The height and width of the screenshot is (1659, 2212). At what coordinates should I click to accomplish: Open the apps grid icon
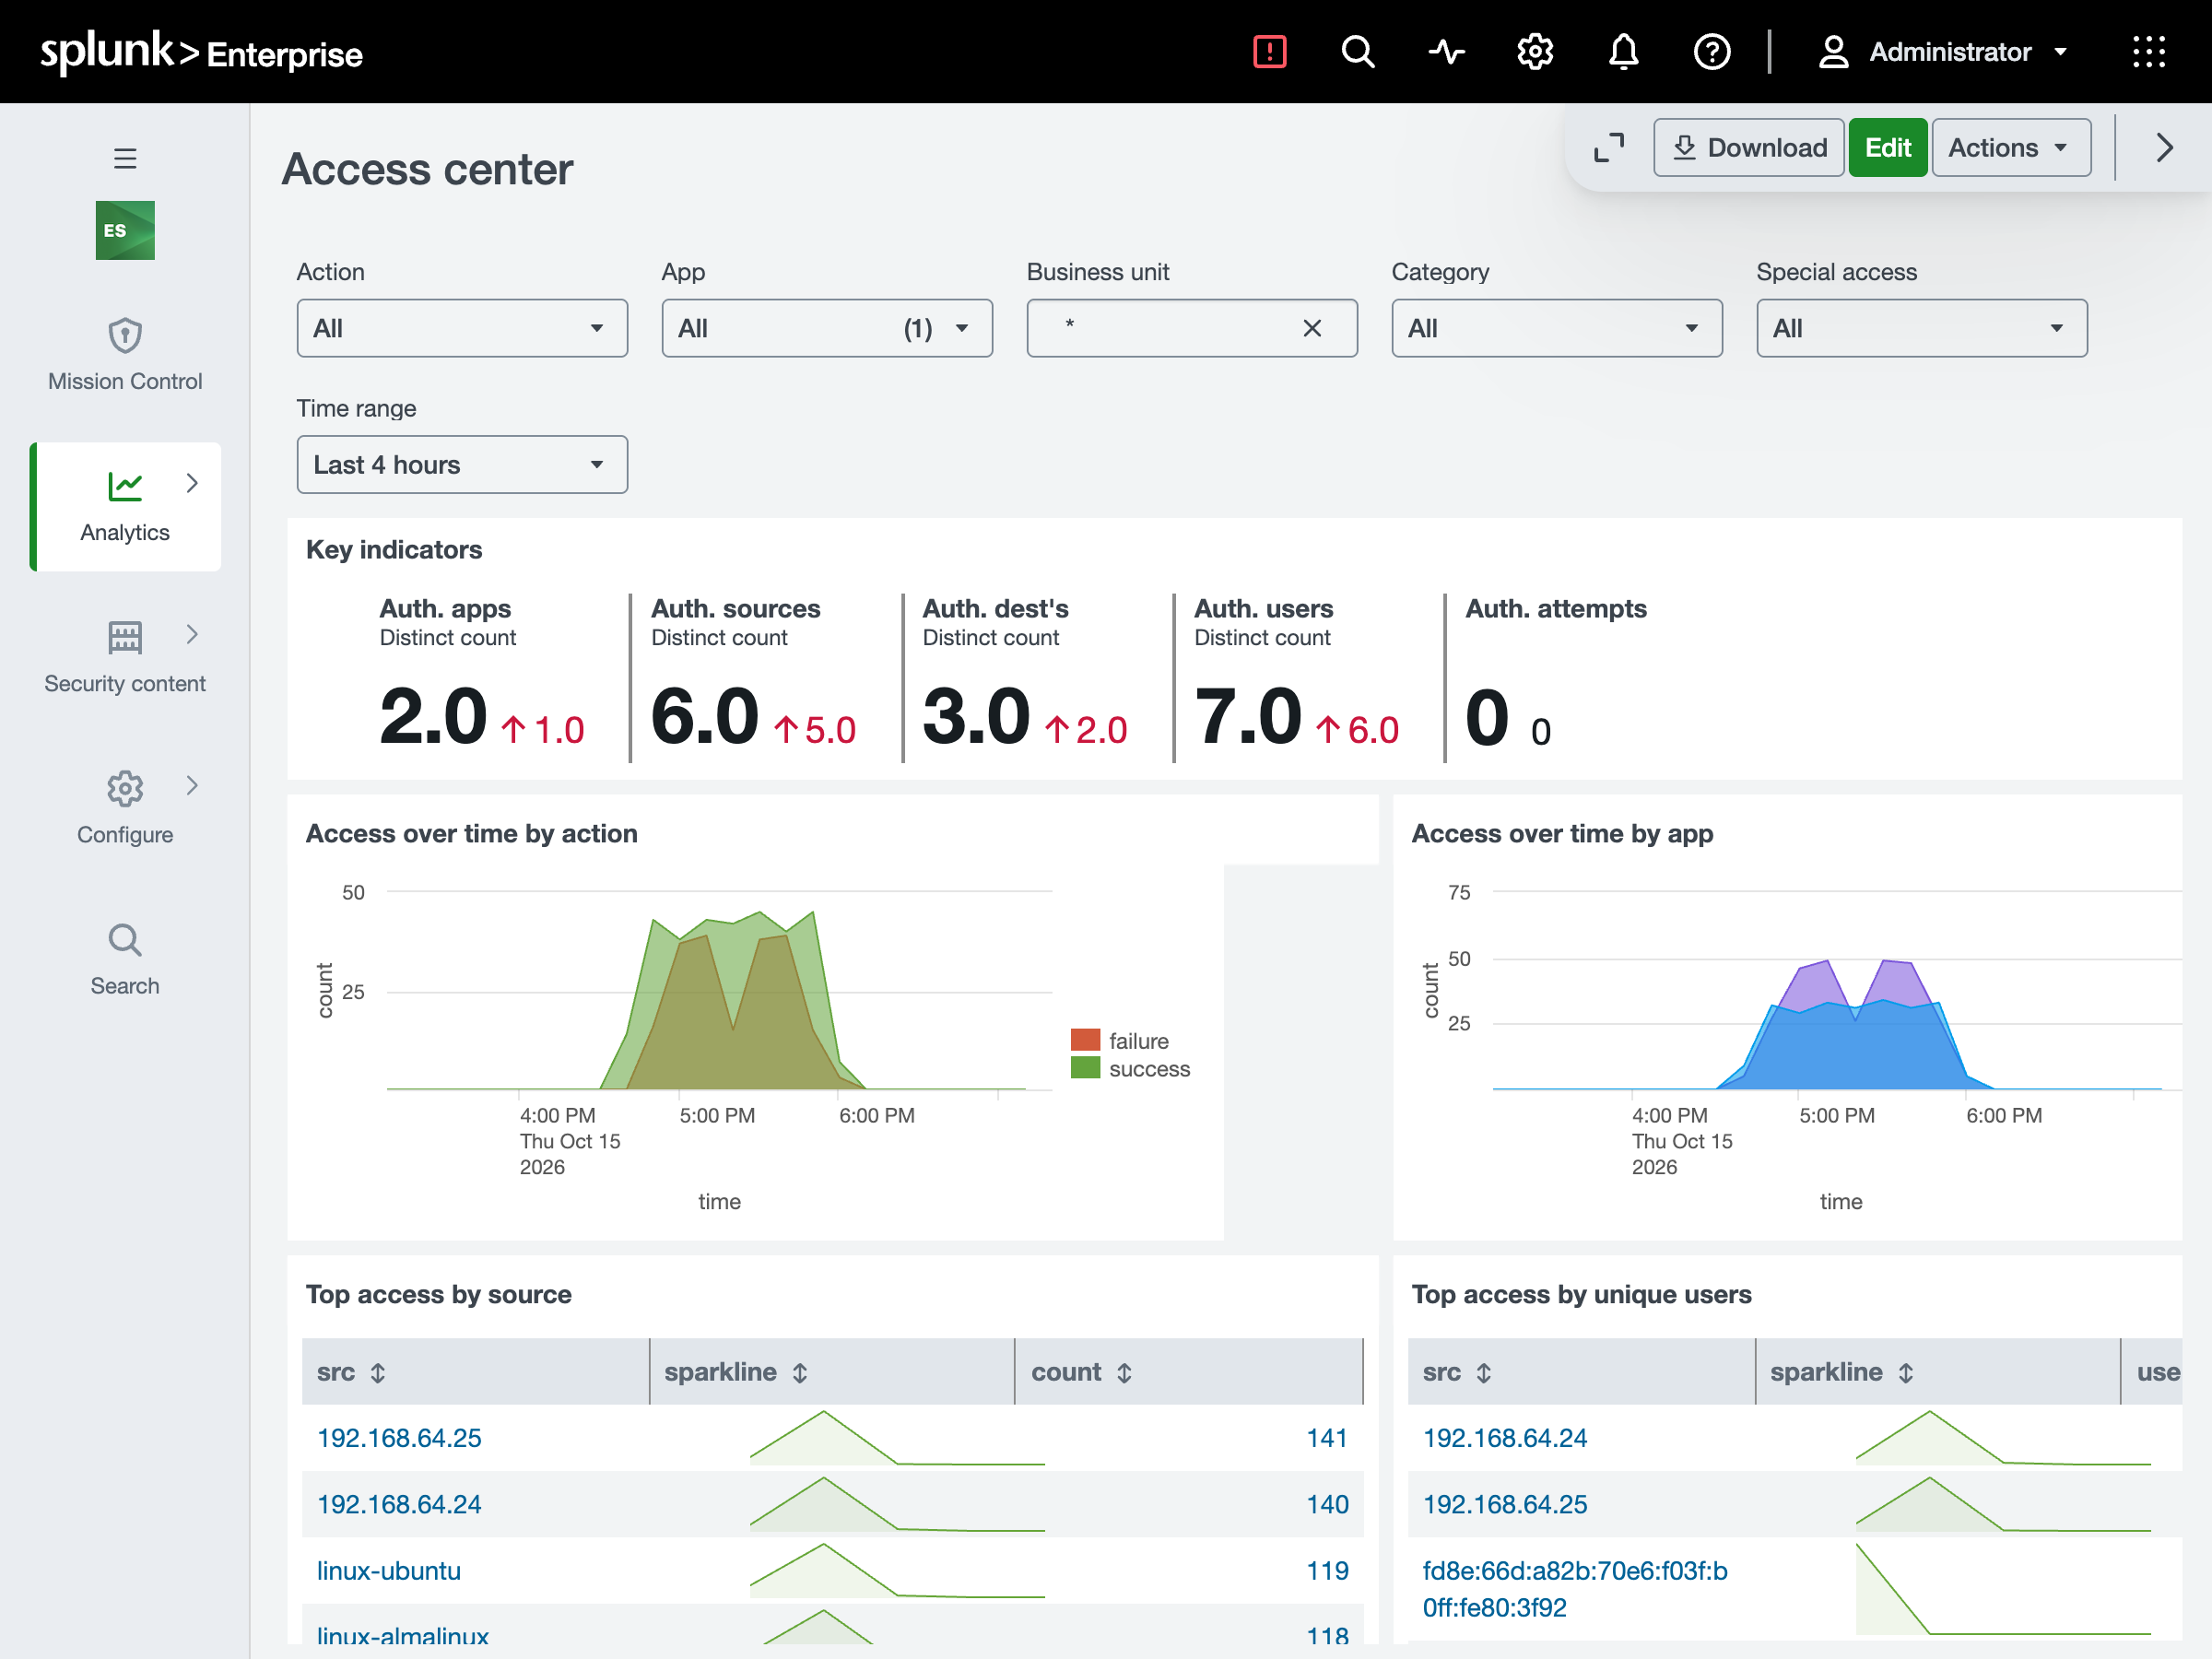2148,51
